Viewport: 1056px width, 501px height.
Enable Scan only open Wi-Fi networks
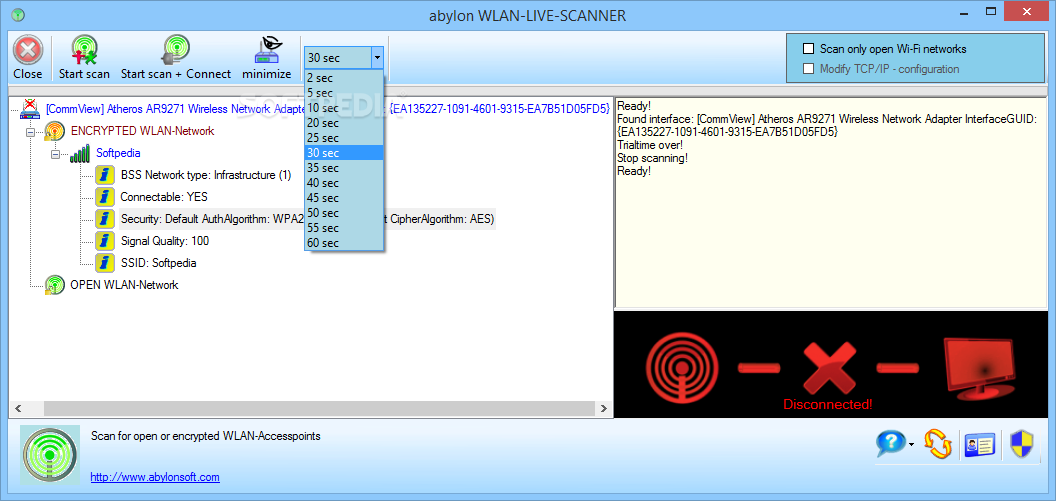click(809, 49)
